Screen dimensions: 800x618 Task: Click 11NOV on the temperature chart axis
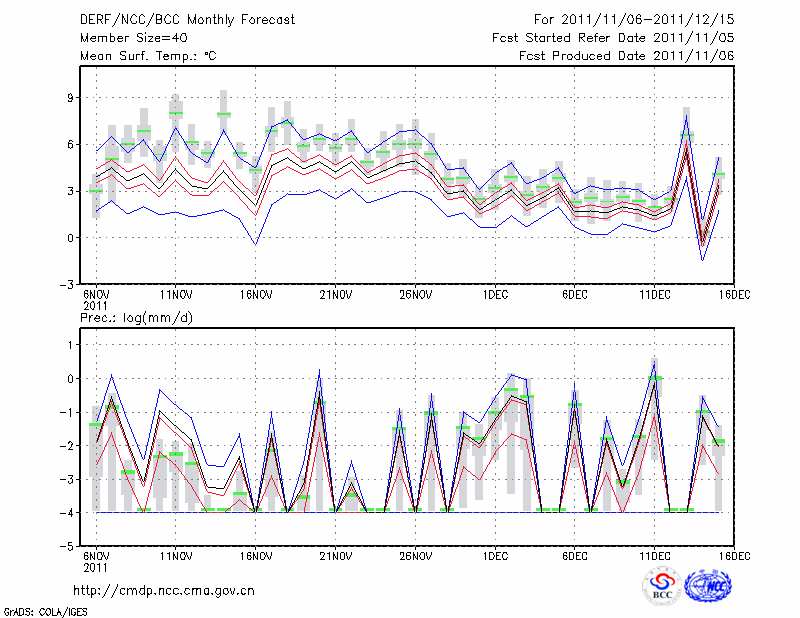176,296
